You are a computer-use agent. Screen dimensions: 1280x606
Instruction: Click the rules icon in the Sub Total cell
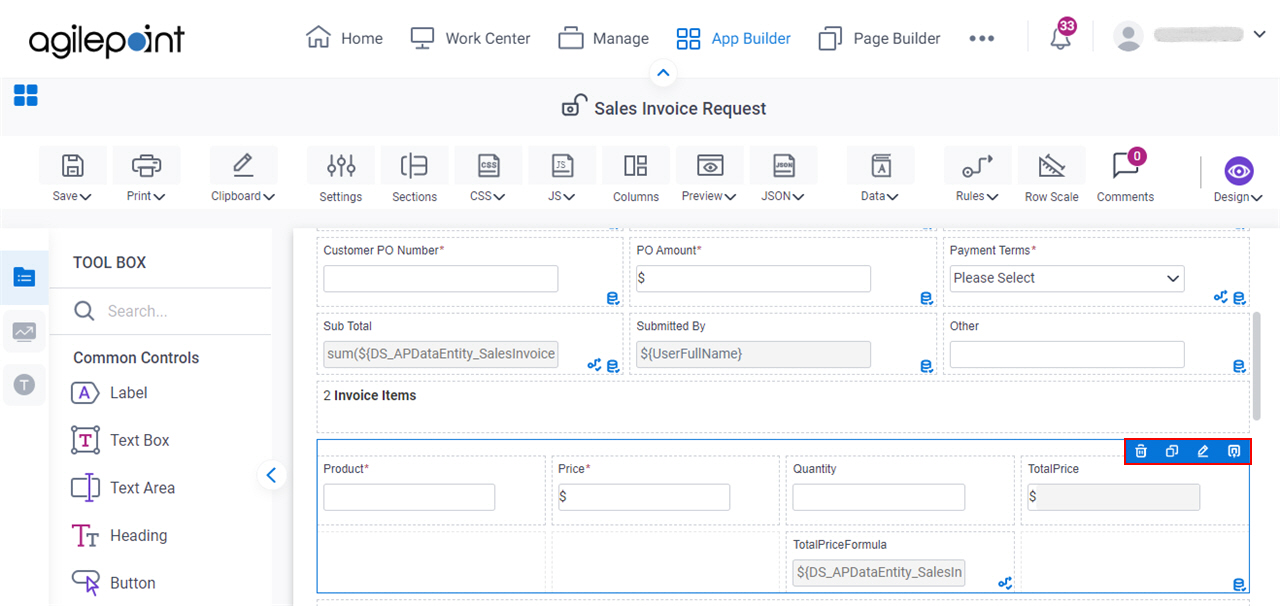(x=595, y=365)
